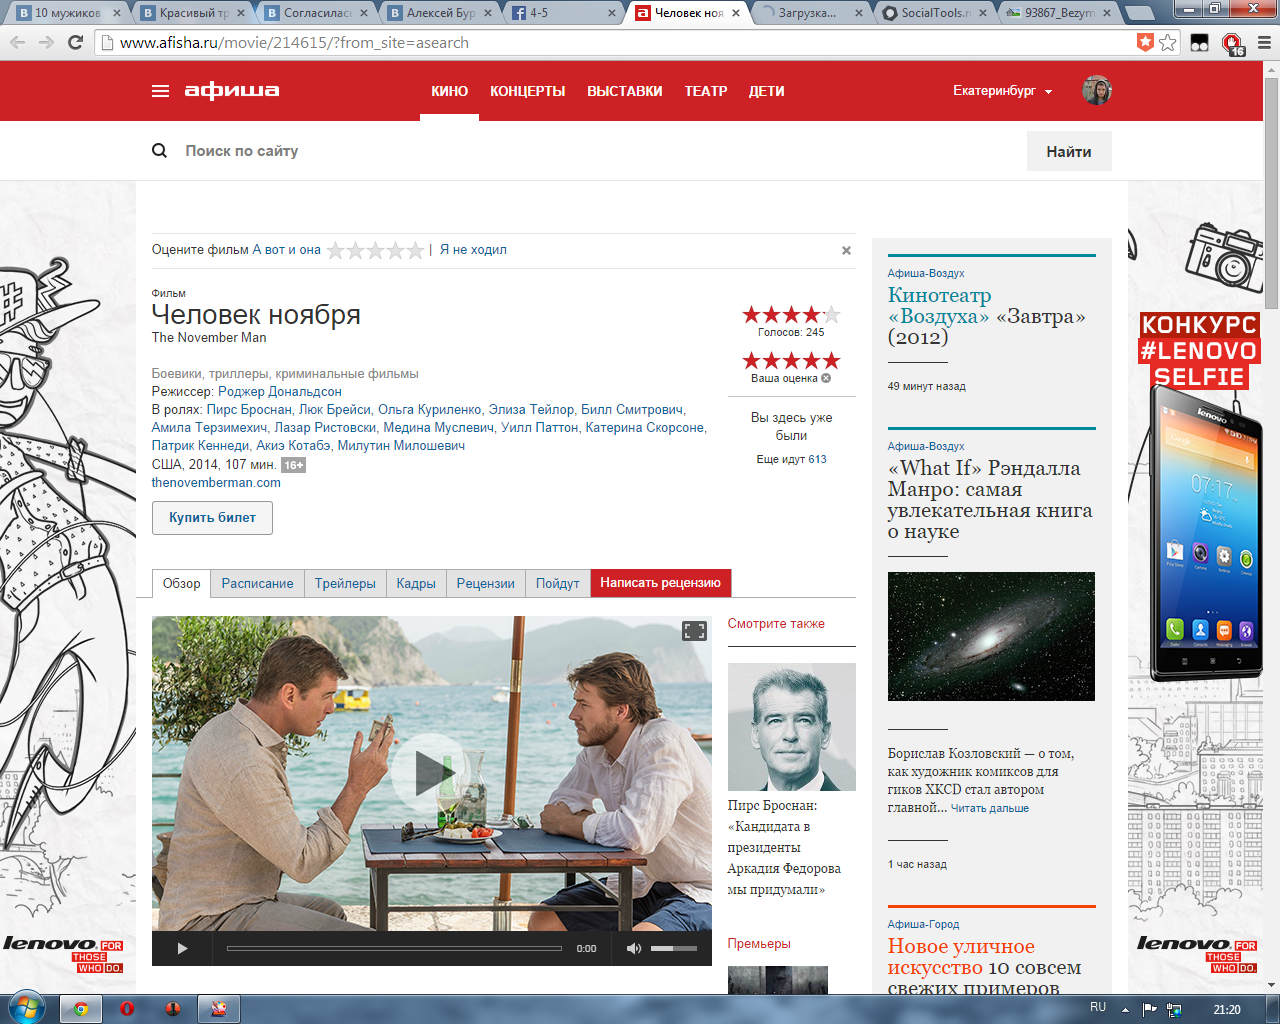Image resolution: width=1280 pixels, height=1024 pixels.
Task: Click the Еще идут 613 link
Action: [791, 459]
